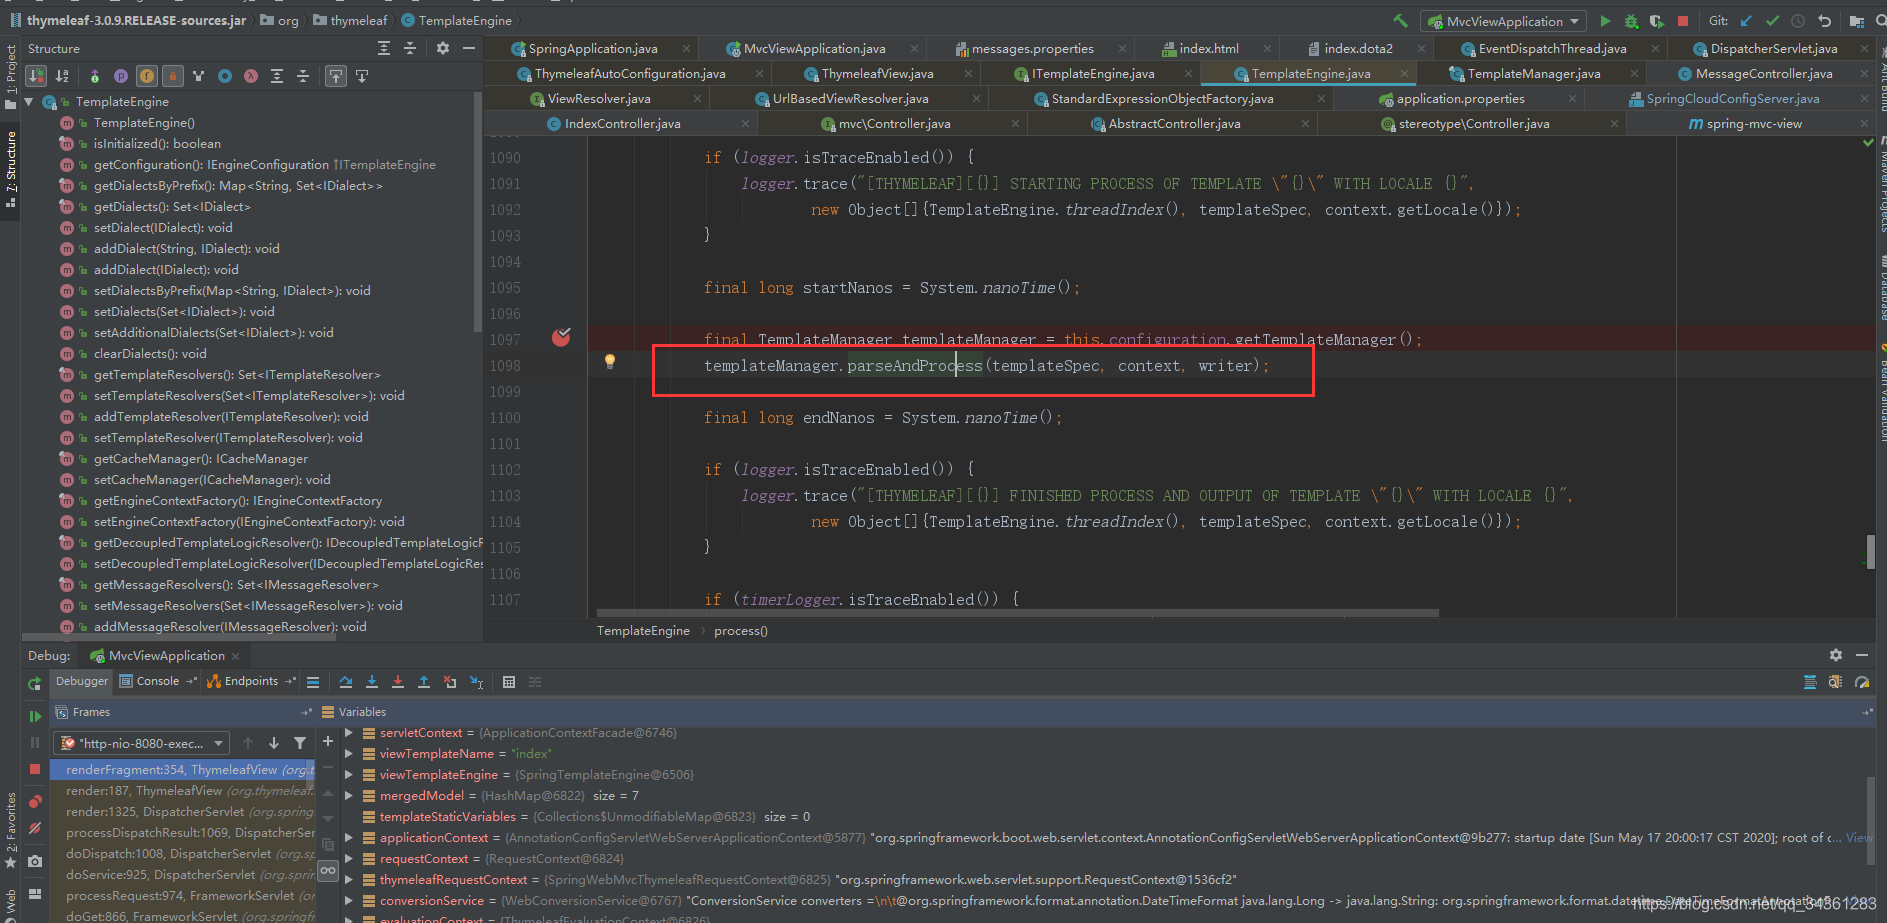Viewport: 1887px width, 923px height.
Task: Click the Debug bug icon in top toolbar
Action: click(1631, 21)
